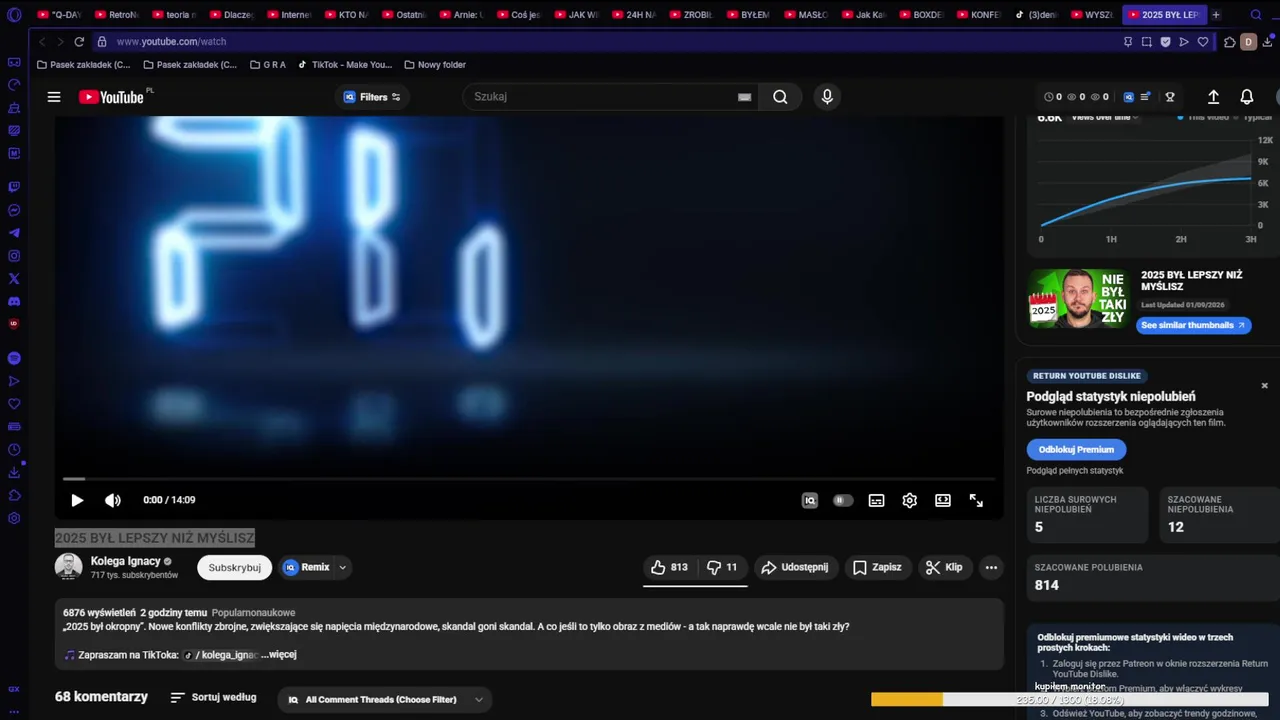Open All Comment Threads filter dropdown
This screenshot has height=720, width=1280.
(385, 699)
